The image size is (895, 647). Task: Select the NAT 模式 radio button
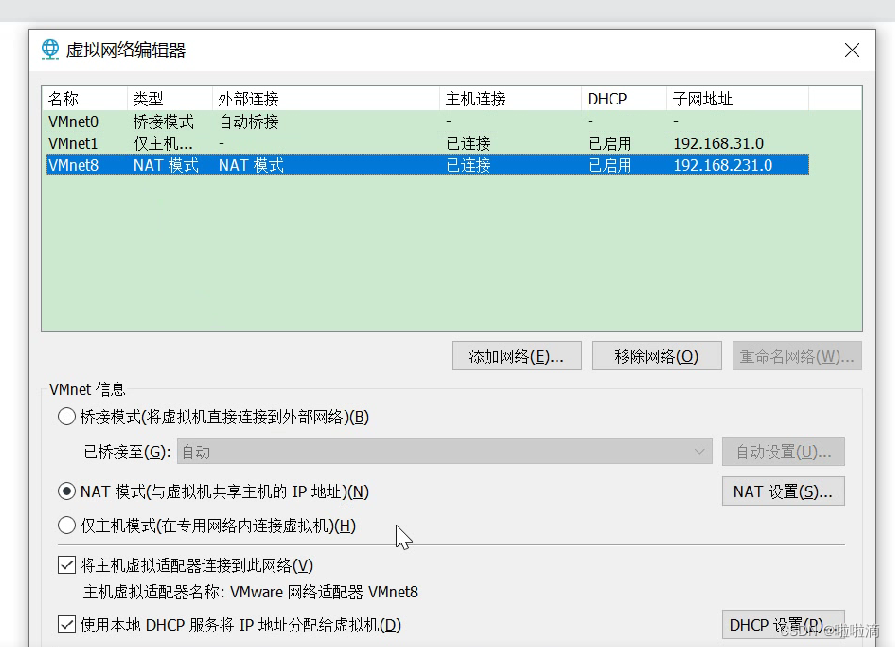(x=67, y=491)
